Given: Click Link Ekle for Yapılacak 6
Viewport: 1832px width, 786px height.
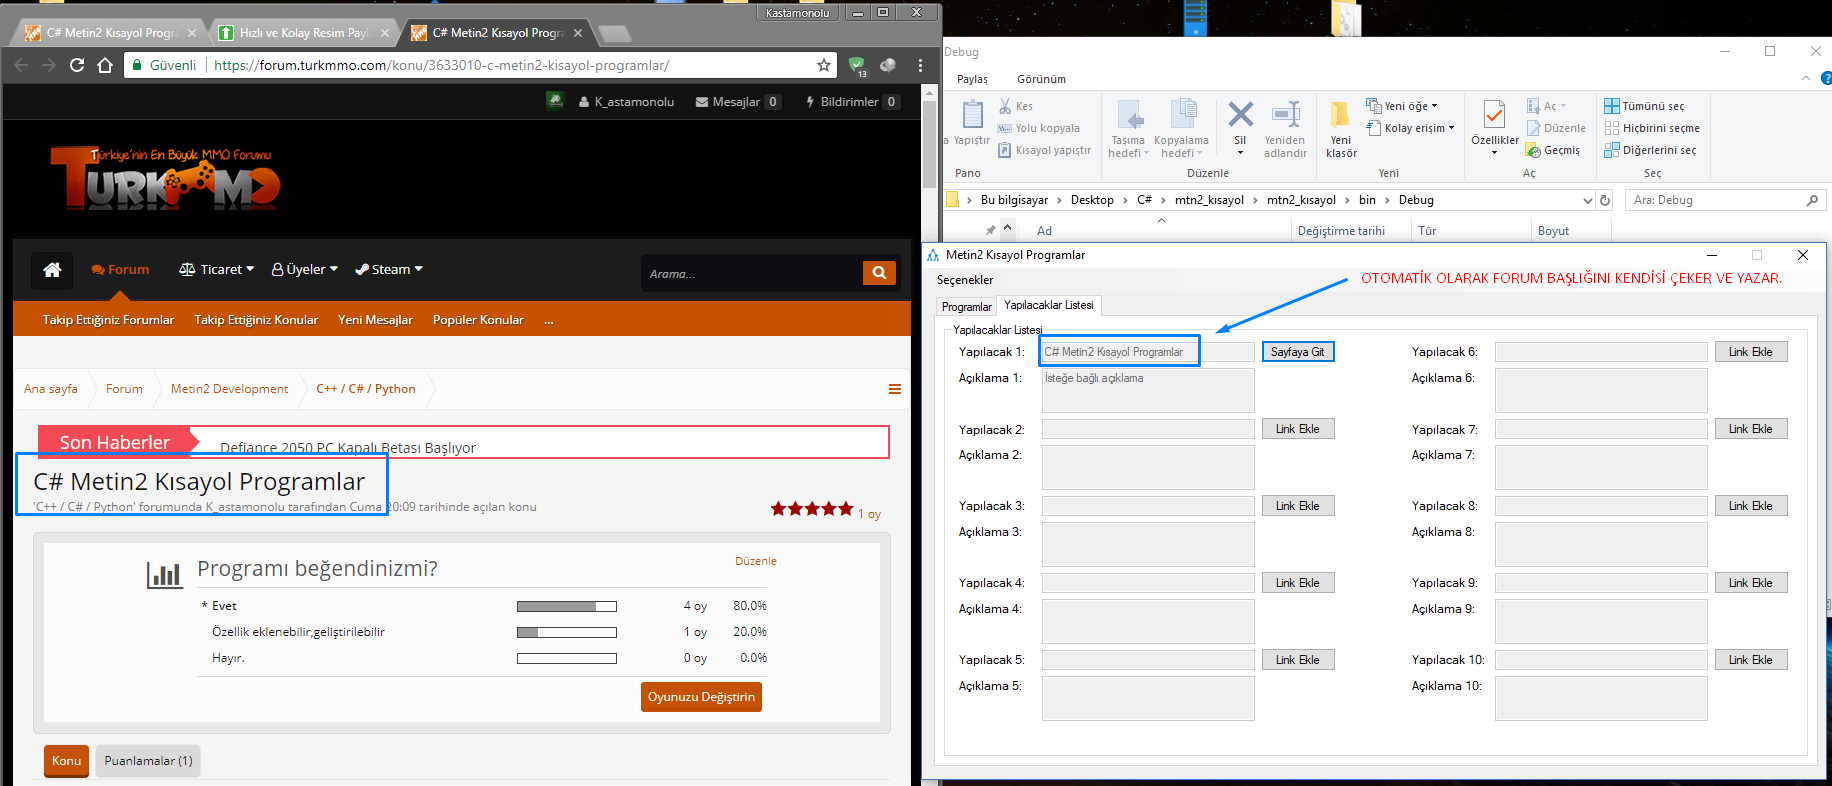Looking at the screenshot, I should pyautogui.click(x=1751, y=352).
